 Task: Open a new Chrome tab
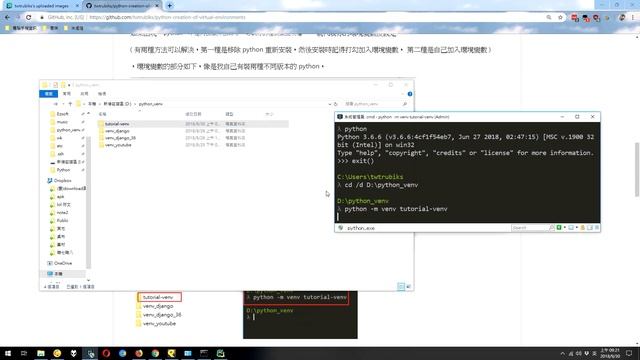(x=169, y=6)
